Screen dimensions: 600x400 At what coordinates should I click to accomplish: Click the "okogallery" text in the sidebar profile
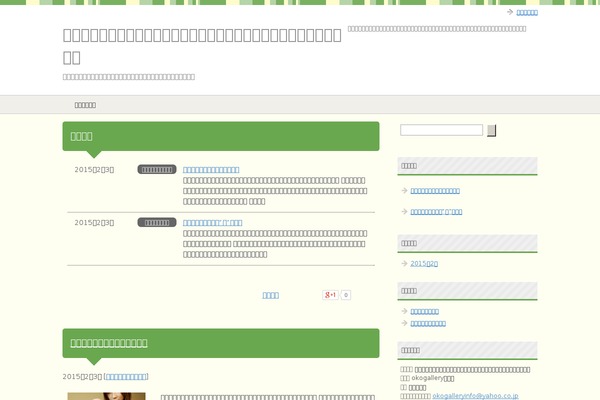[x=427, y=378]
